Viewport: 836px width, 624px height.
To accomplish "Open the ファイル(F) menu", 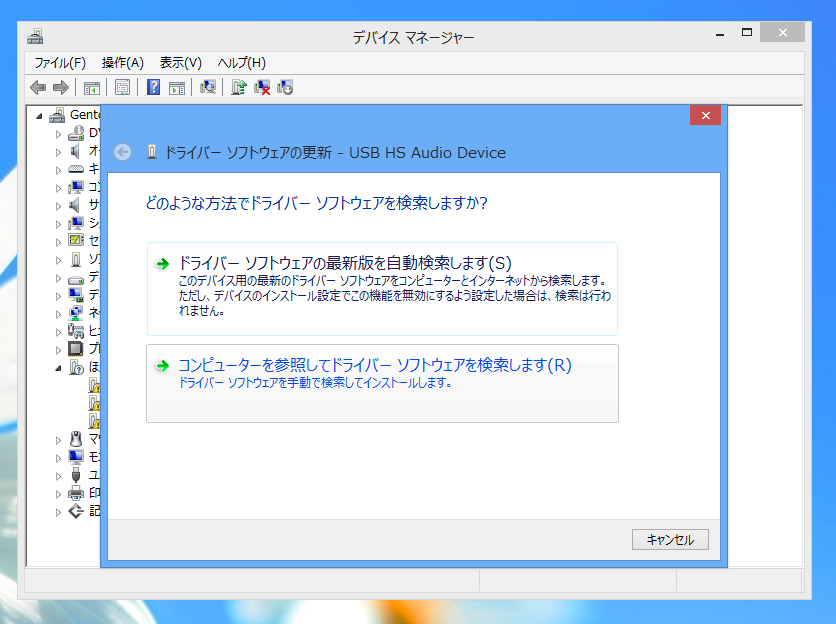I will [60, 63].
